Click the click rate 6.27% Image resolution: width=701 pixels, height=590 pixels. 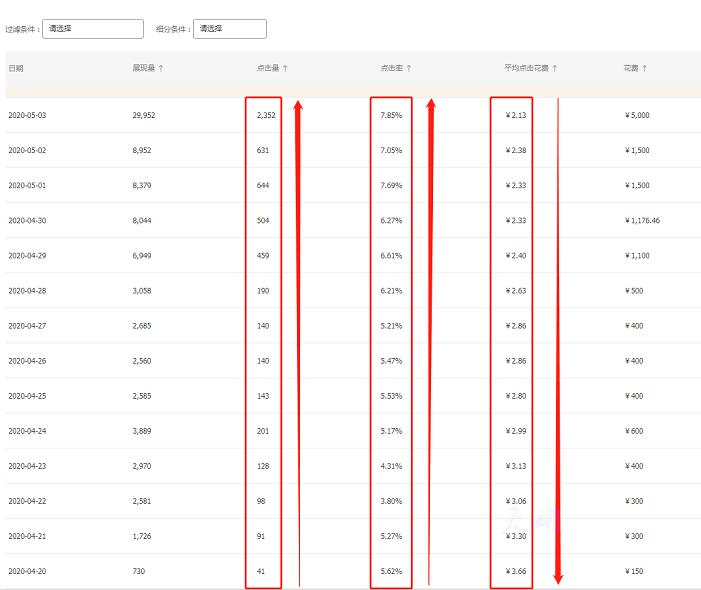pos(391,220)
